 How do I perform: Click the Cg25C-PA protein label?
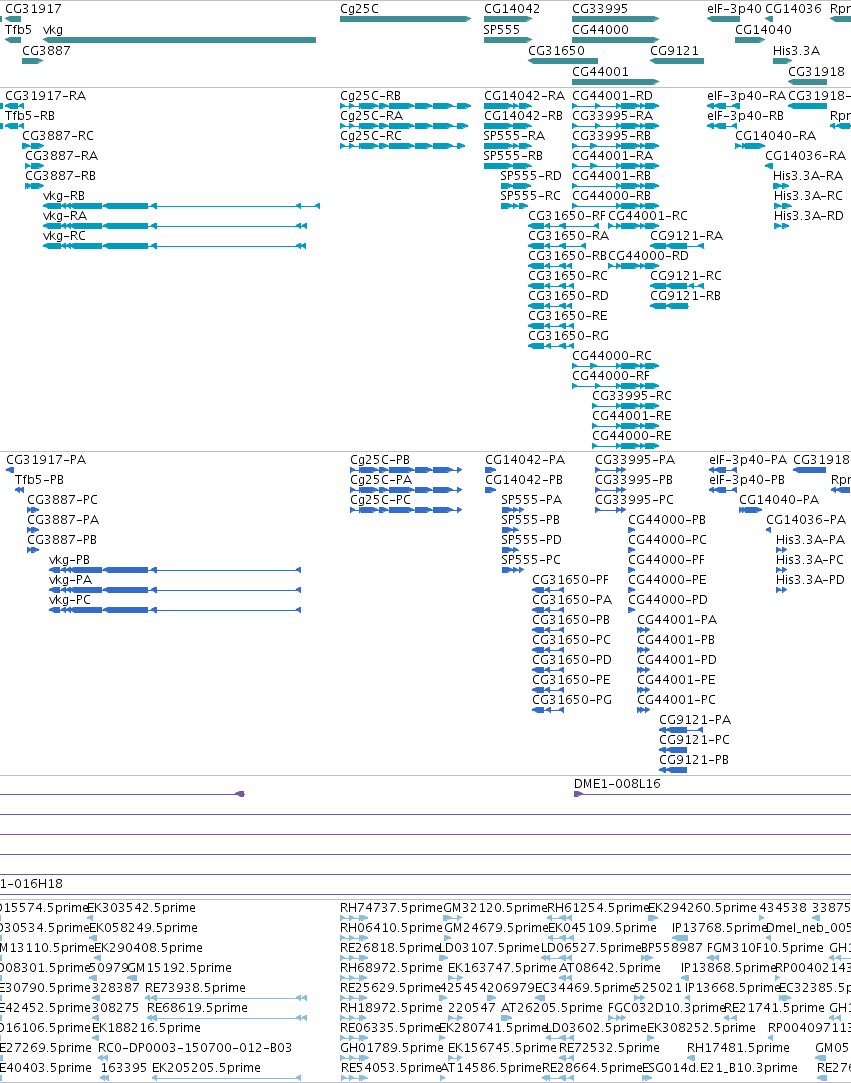381,480
